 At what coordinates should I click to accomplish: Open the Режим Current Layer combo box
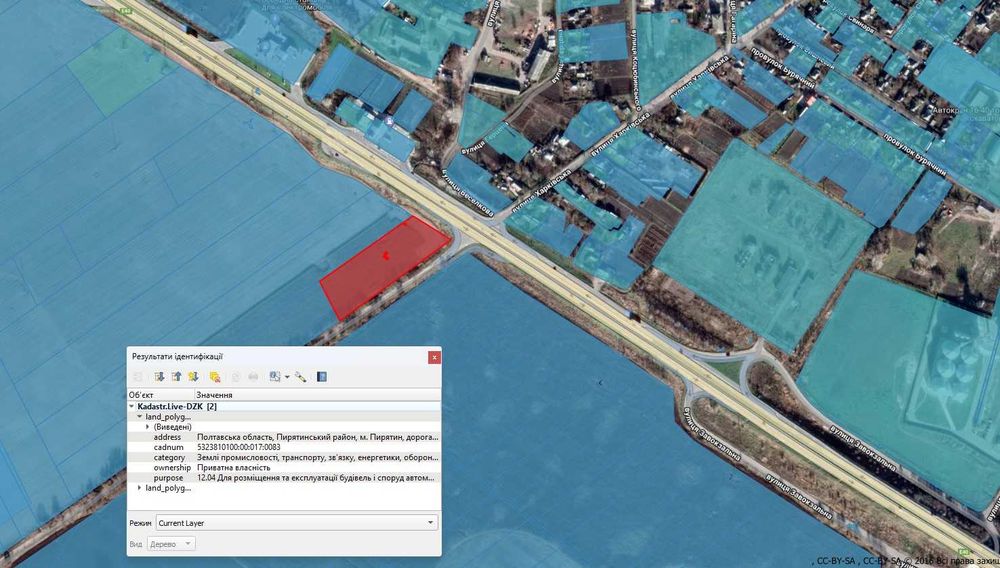pos(297,523)
